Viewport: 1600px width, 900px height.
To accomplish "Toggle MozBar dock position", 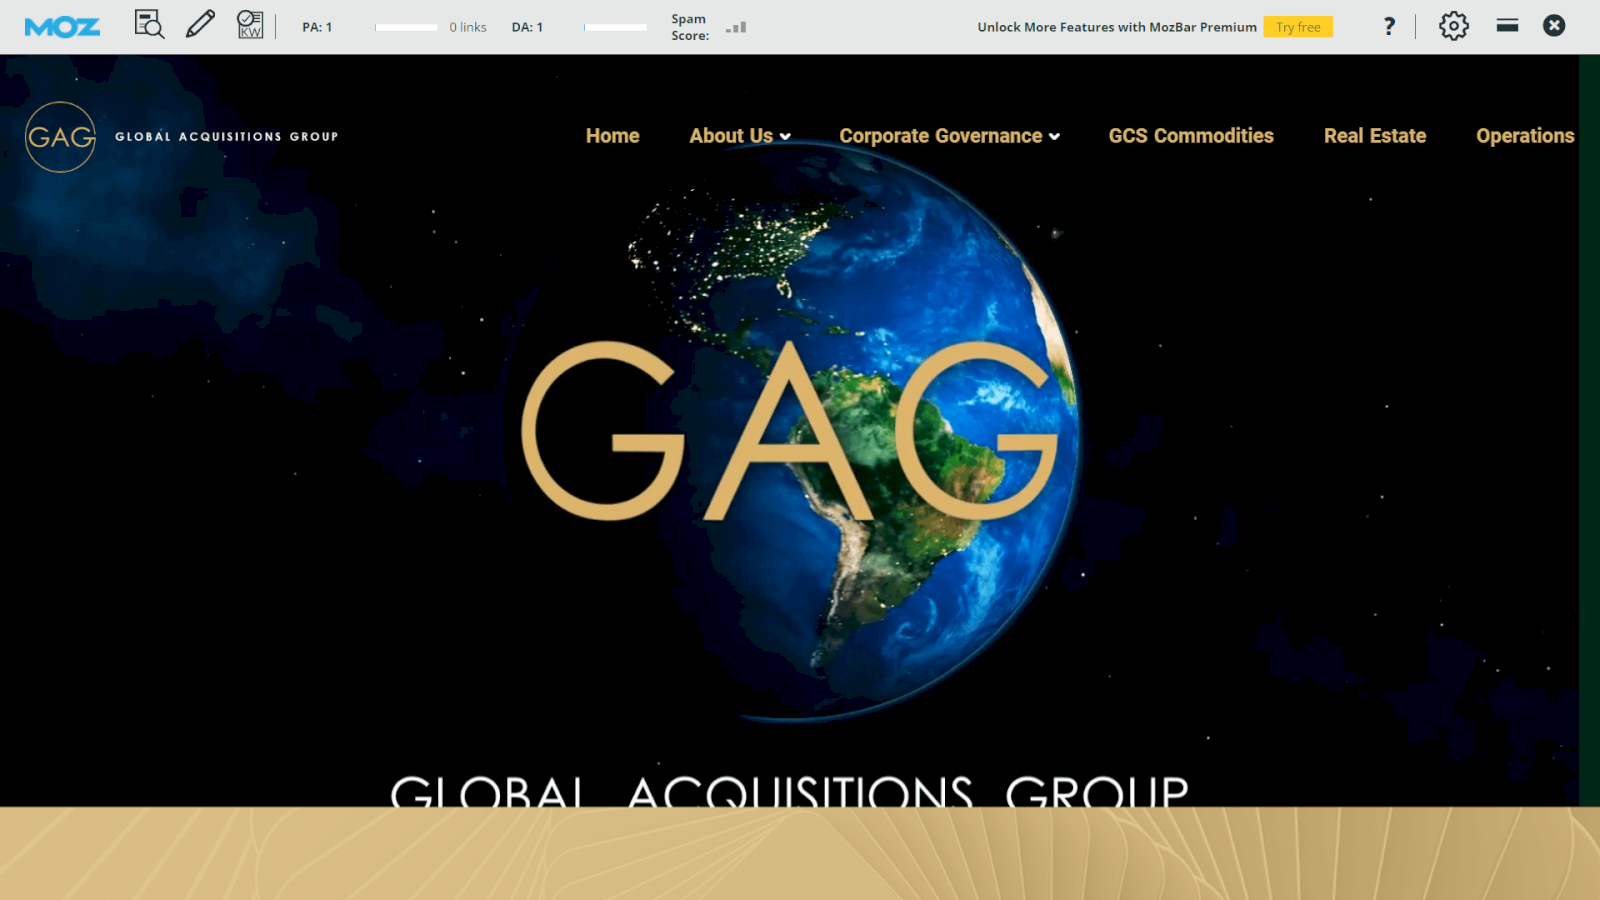I will click(x=1507, y=26).
